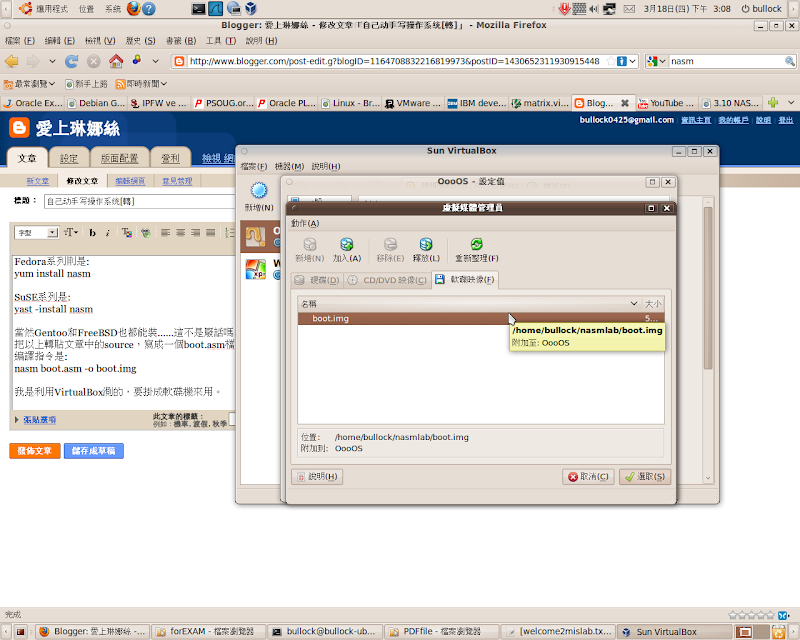Image resolution: width=800 pixels, height=640 pixels.
Task: Switch to CD/DVD 映像(C) tab
Action: pos(387,280)
